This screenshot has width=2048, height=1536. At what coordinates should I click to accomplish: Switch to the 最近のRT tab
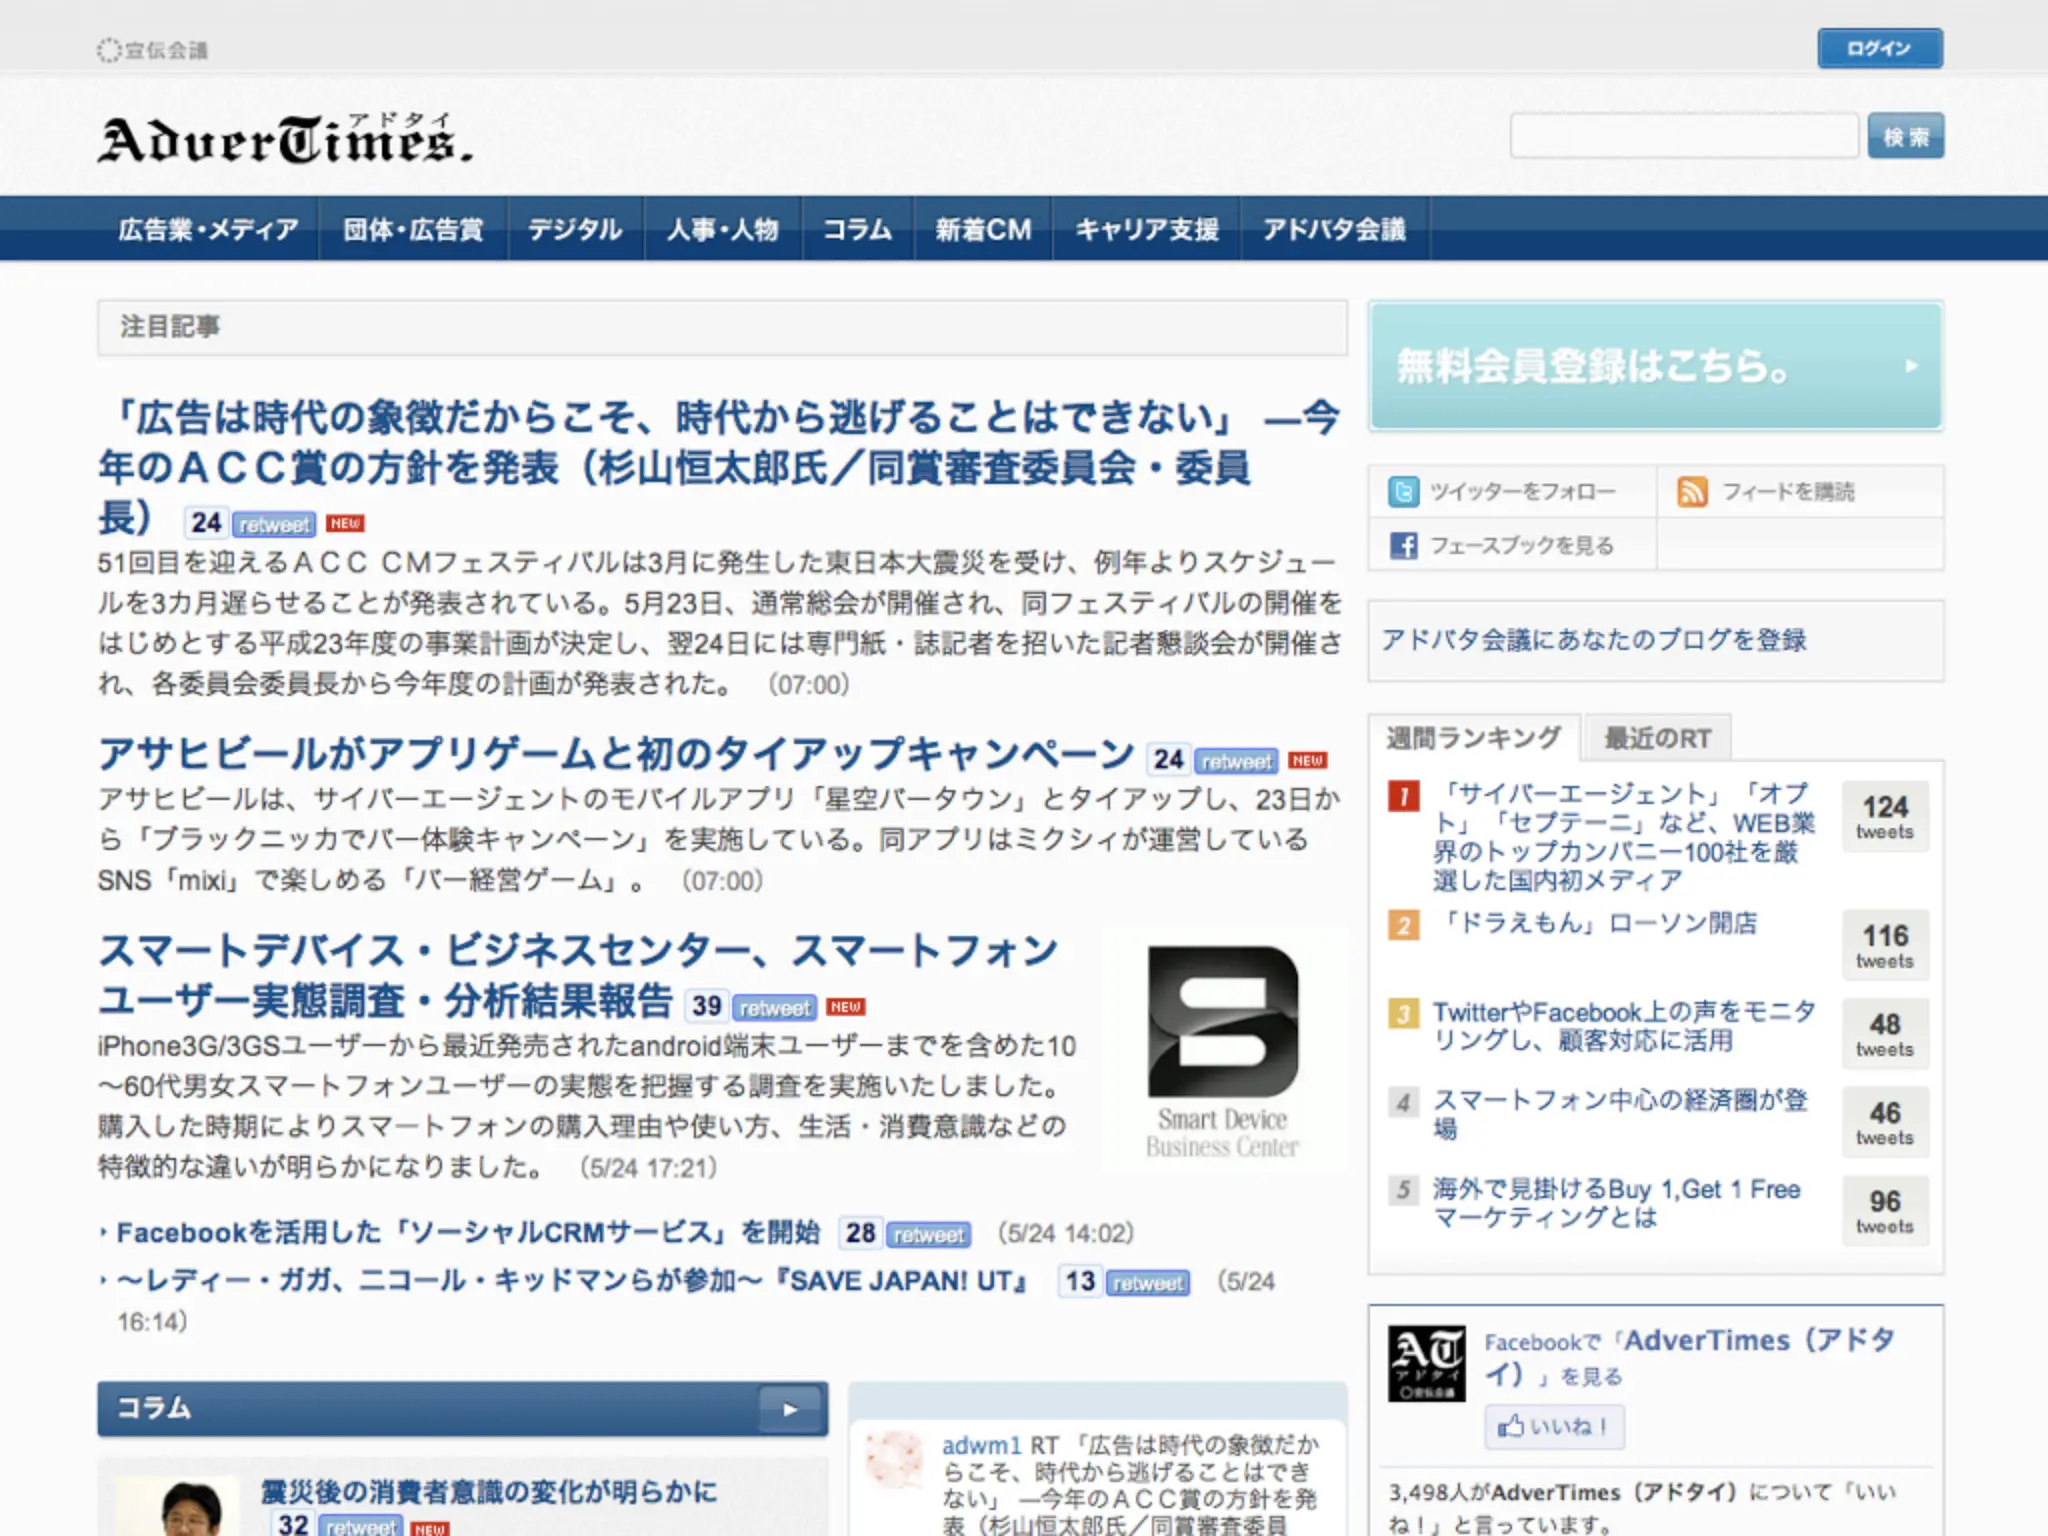(1657, 739)
